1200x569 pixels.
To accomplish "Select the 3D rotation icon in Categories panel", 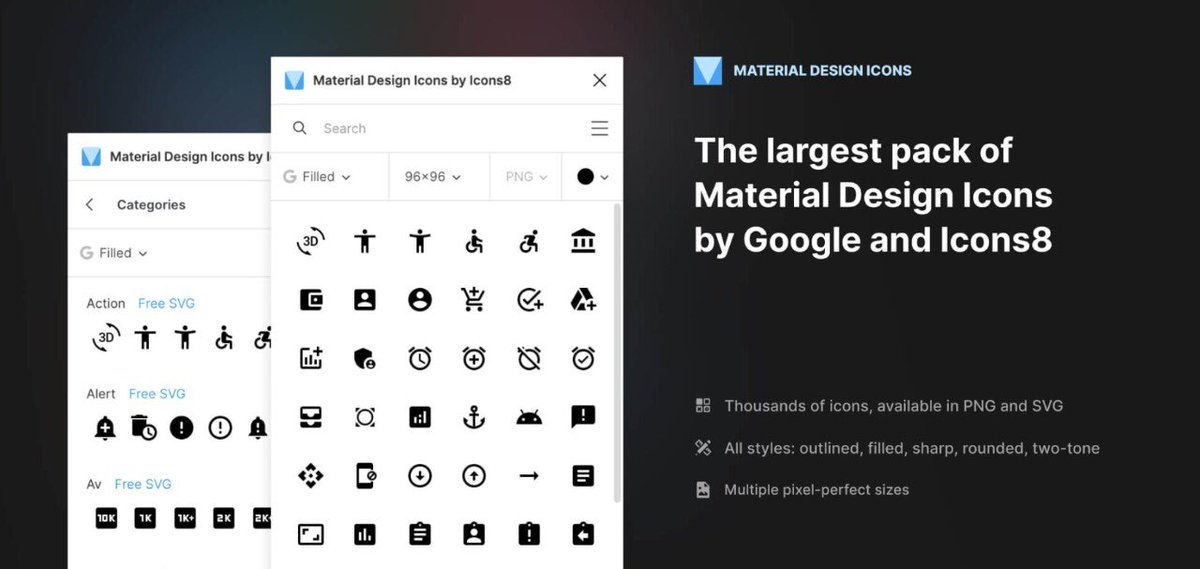I will 106,338.
